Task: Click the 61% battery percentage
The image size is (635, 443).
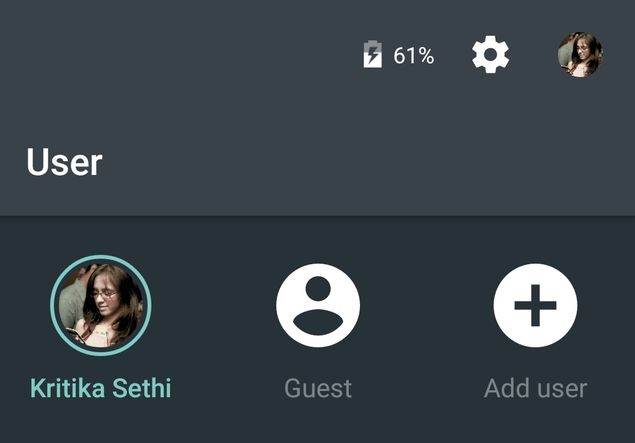Action: (413, 55)
